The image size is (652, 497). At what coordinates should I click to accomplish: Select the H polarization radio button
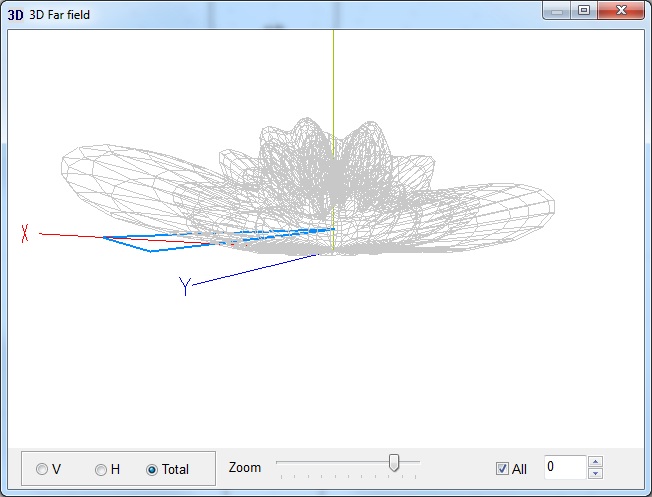click(x=101, y=470)
